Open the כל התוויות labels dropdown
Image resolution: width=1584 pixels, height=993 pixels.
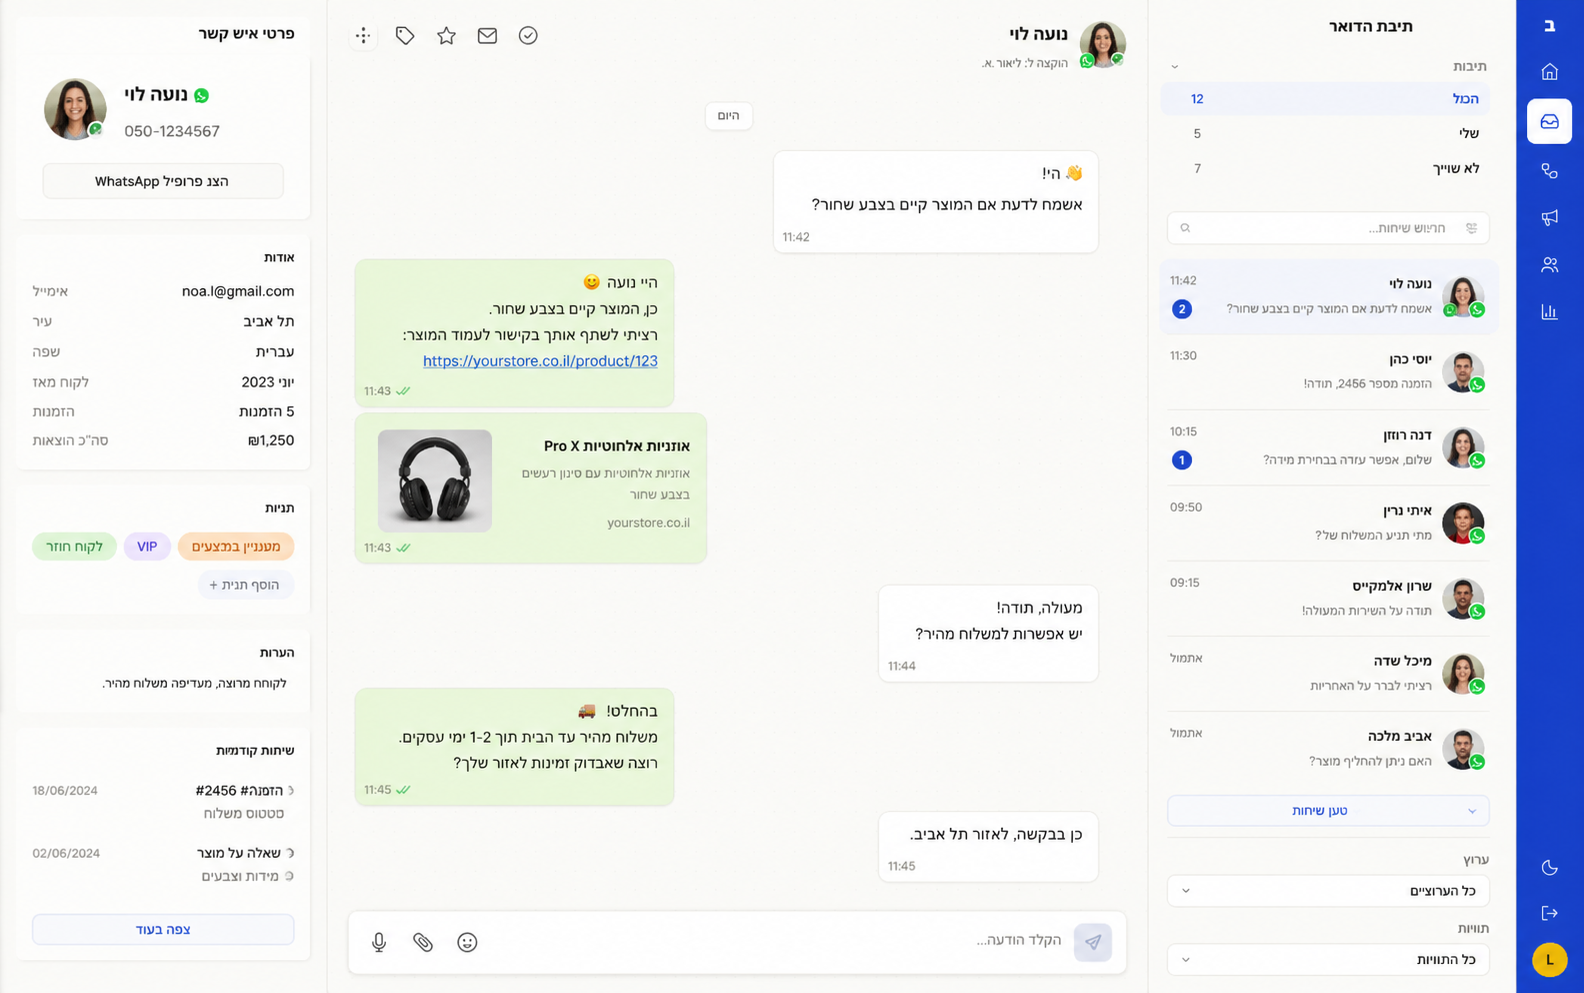click(1328, 960)
